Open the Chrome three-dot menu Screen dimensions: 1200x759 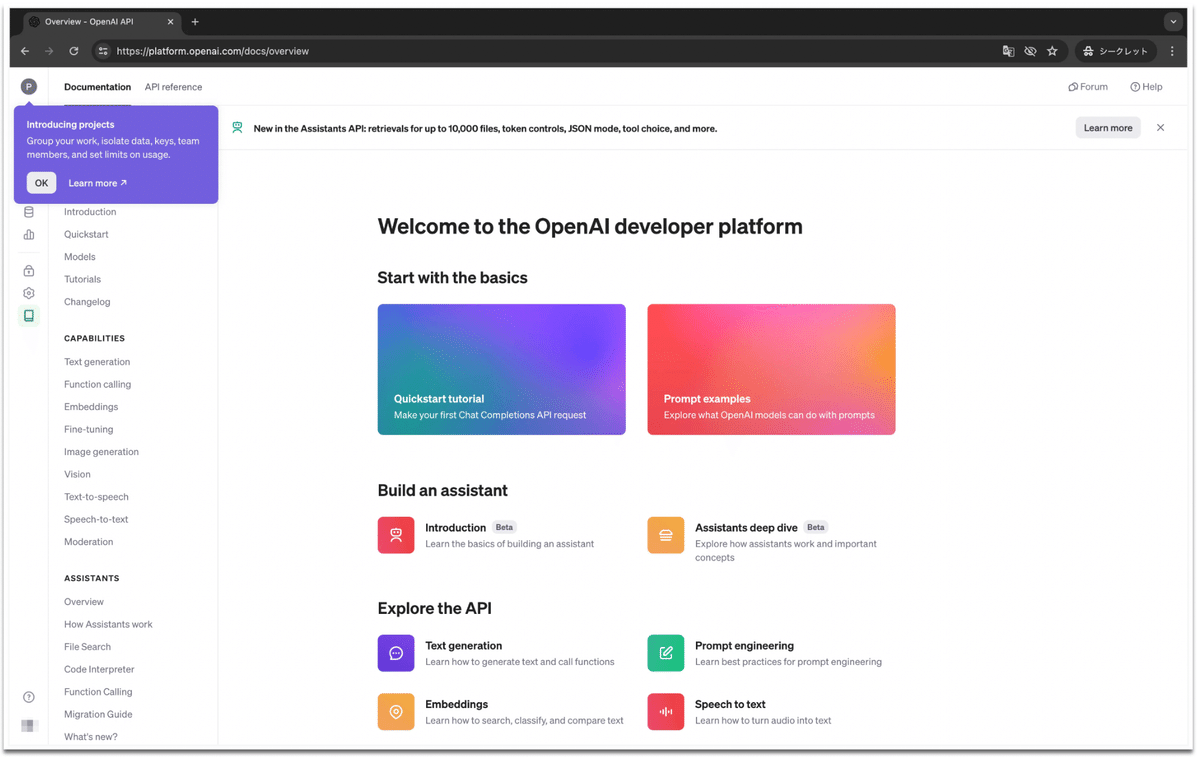point(1172,51)
